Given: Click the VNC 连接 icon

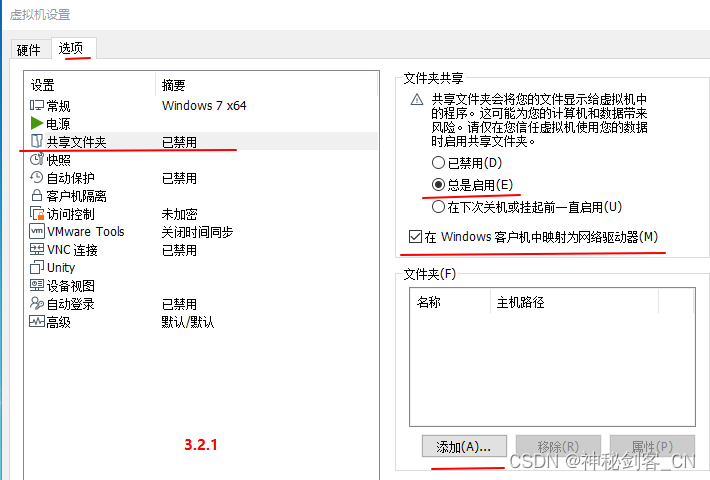Looking at the screenshot, I should coord(37,249).
